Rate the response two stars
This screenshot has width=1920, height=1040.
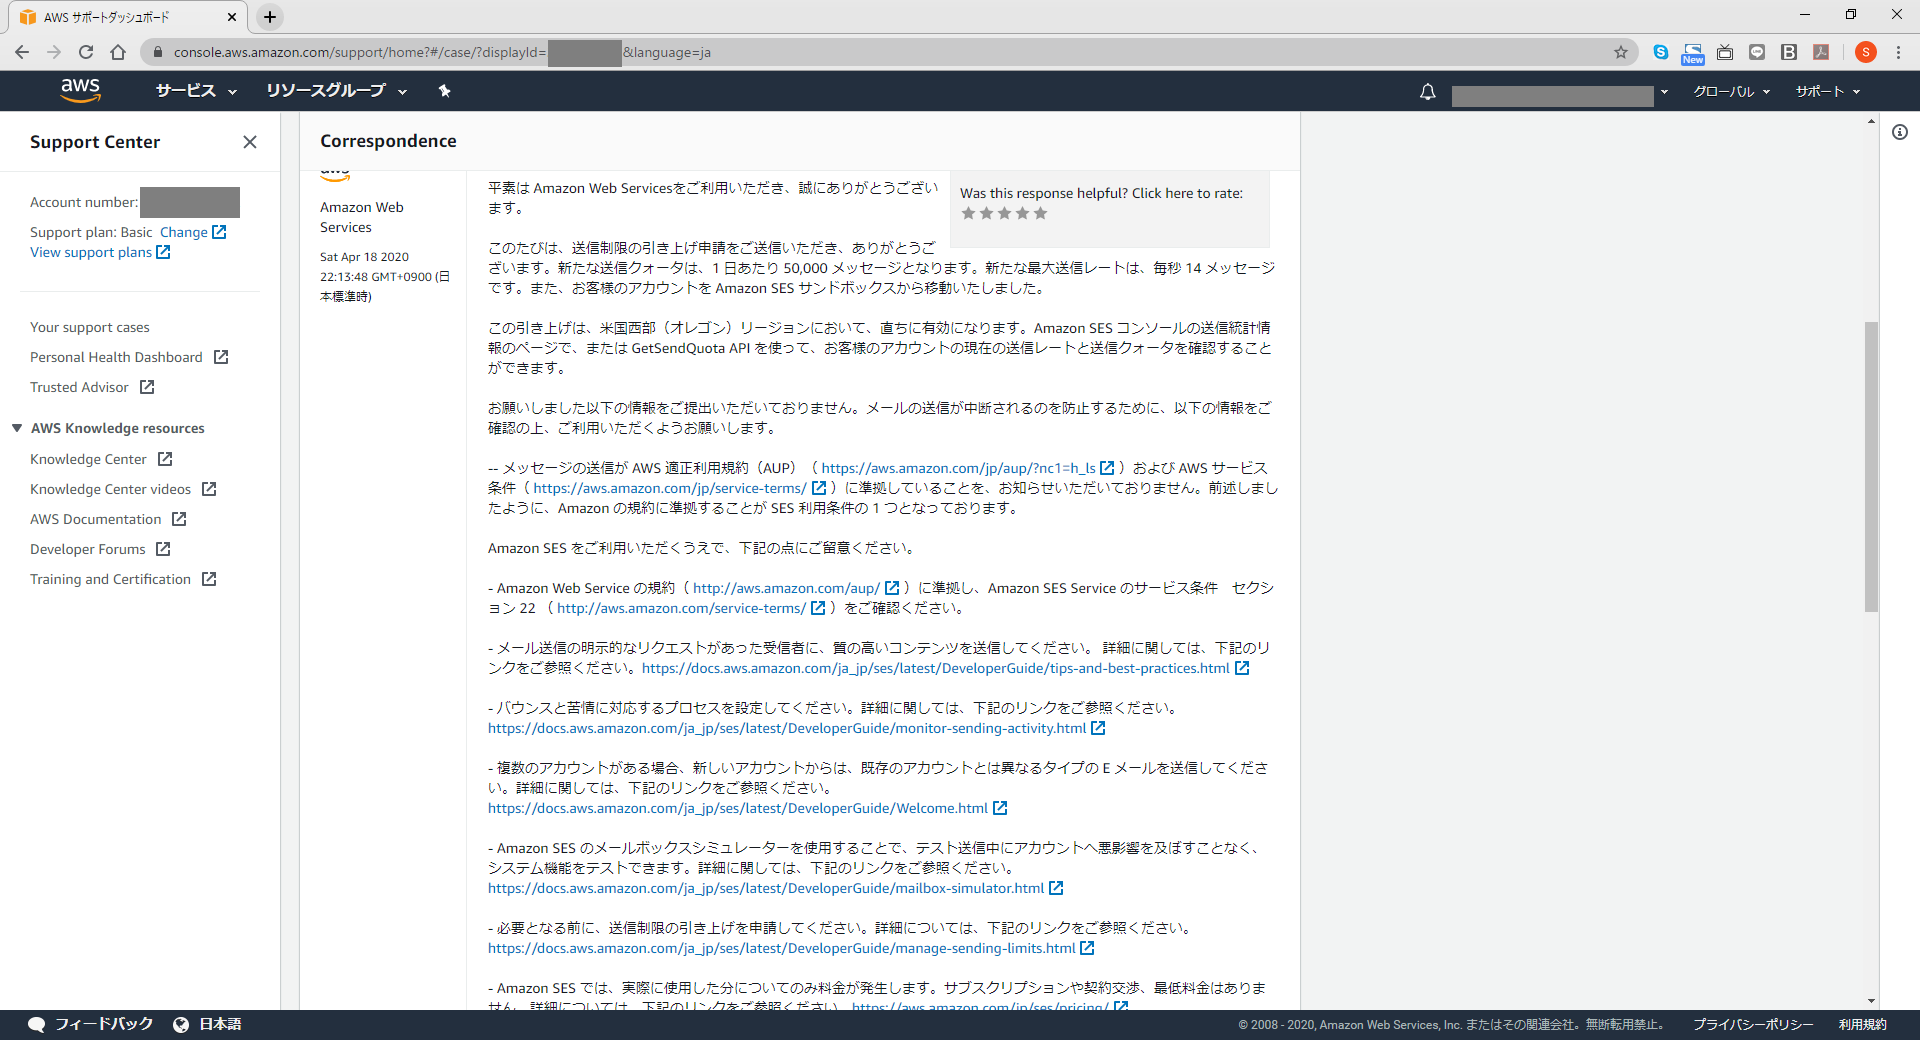point(986,213)
